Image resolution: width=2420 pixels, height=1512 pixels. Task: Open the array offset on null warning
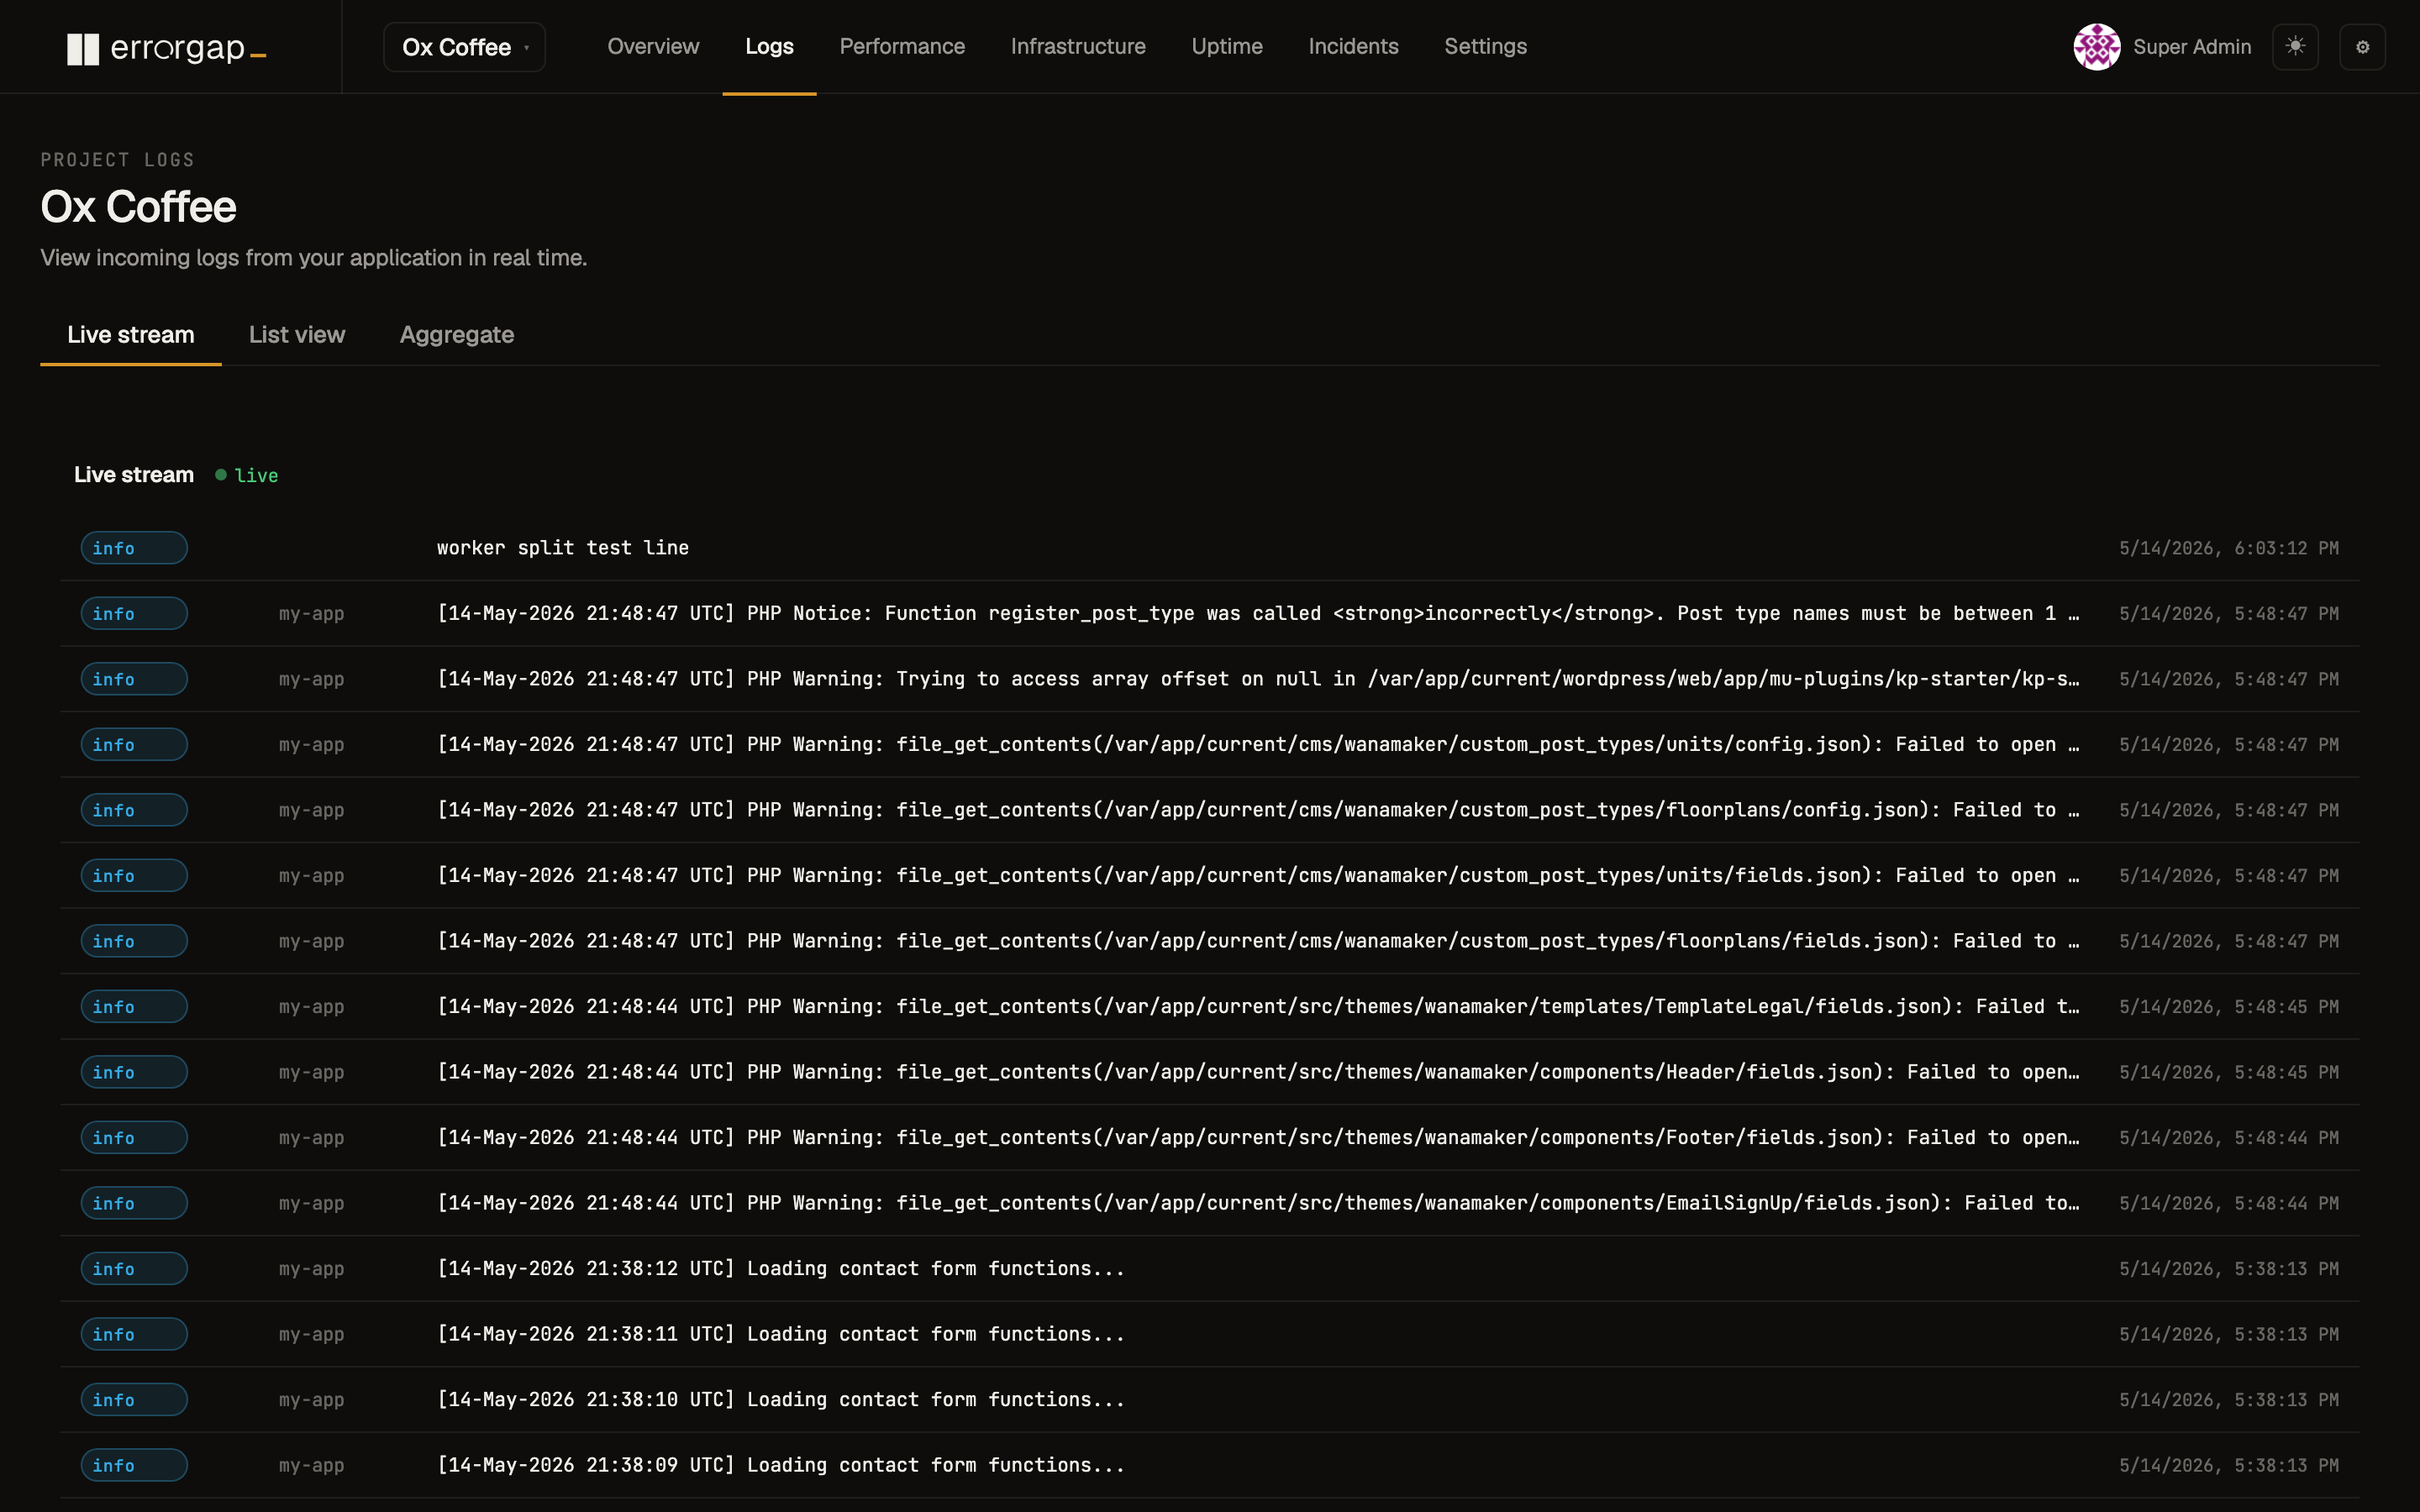click(1258, 679)
